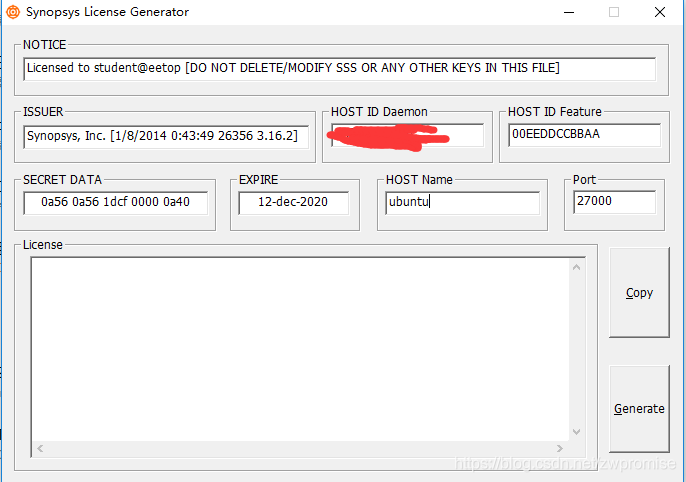Click the License box scroll down arrow
Screen dimensions: 686x482
tap(577, 432)
